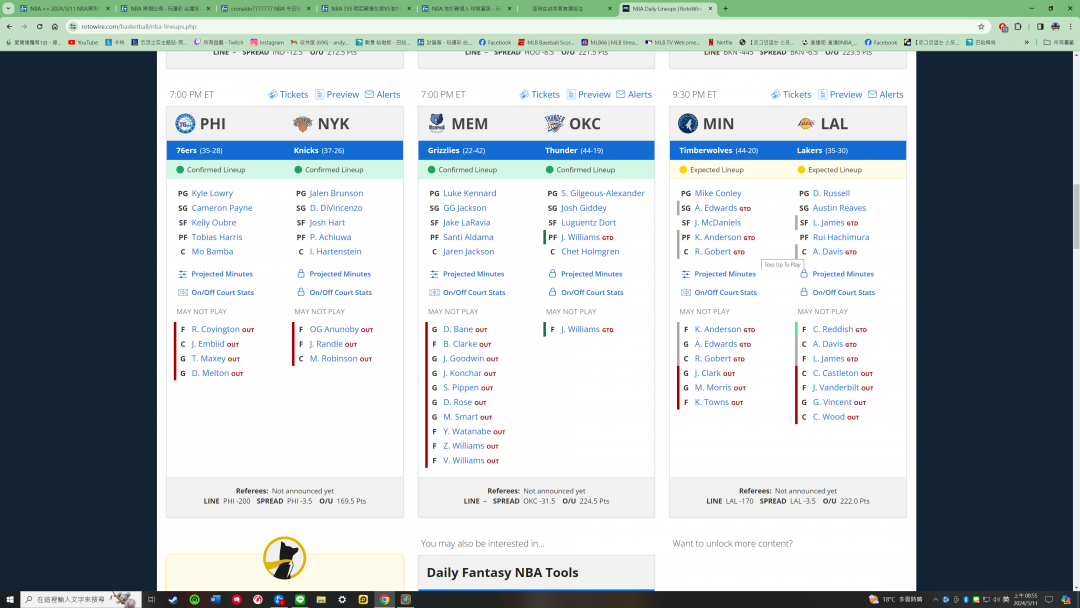Image resolution: width=1080 pixels, height=608 pixels.
Task: Select the NBA Daily Lineups RotoWire tab
Action: coord(667,8)
